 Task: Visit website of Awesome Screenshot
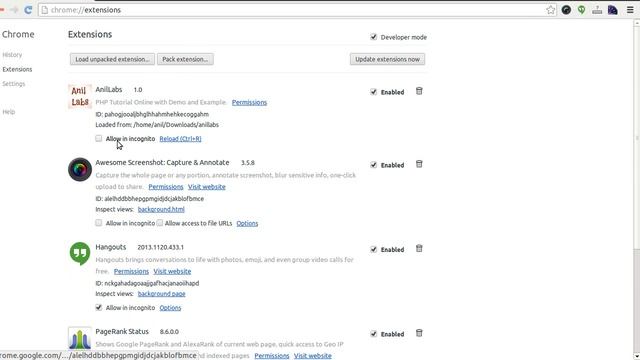pyautogui.click(x=207, y=187)
